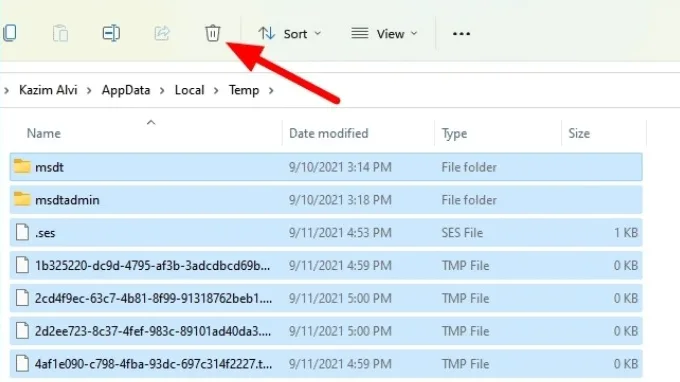This screenshot has height=382, width=680.
Task: Click 0 KB size in 2cd4f9ec row
Action: click(626, 298)
